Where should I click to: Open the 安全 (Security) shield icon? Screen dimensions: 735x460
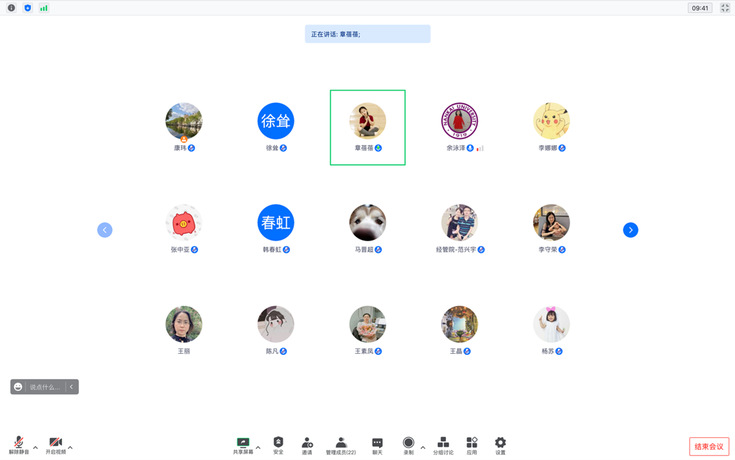point(278,443)
